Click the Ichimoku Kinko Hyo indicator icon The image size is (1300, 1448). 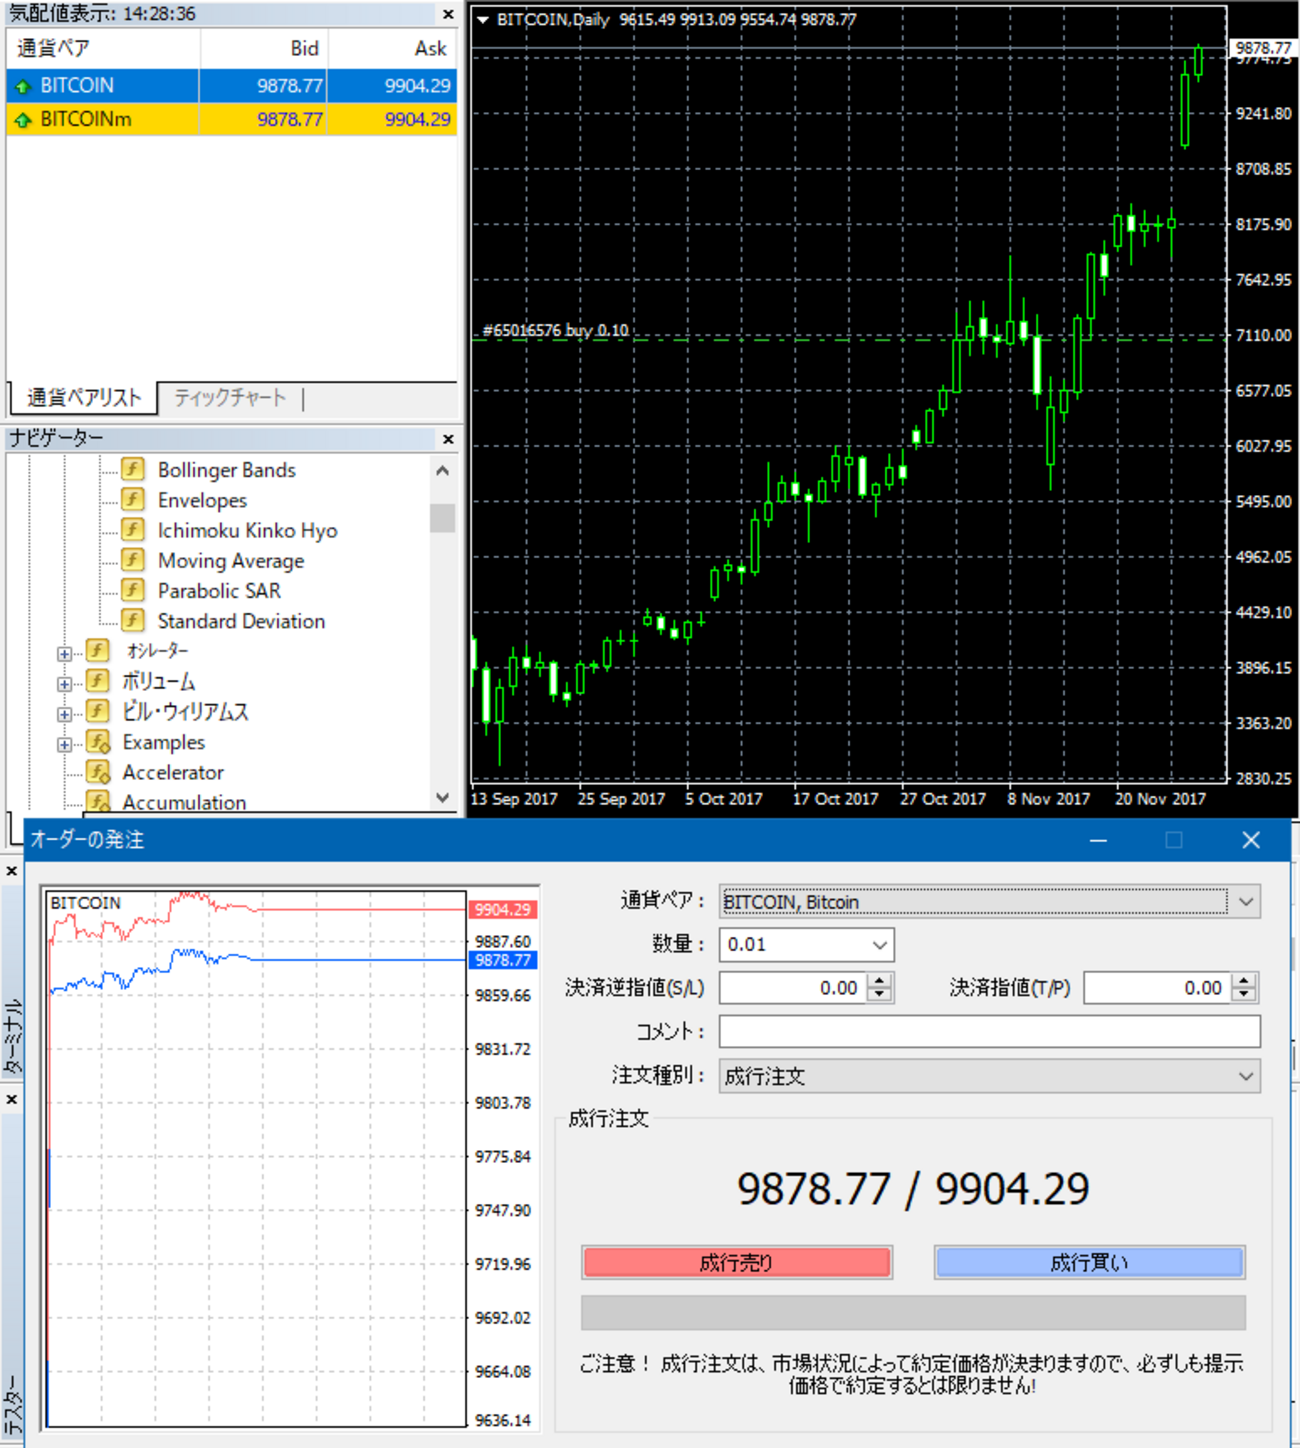pos(132,530)
